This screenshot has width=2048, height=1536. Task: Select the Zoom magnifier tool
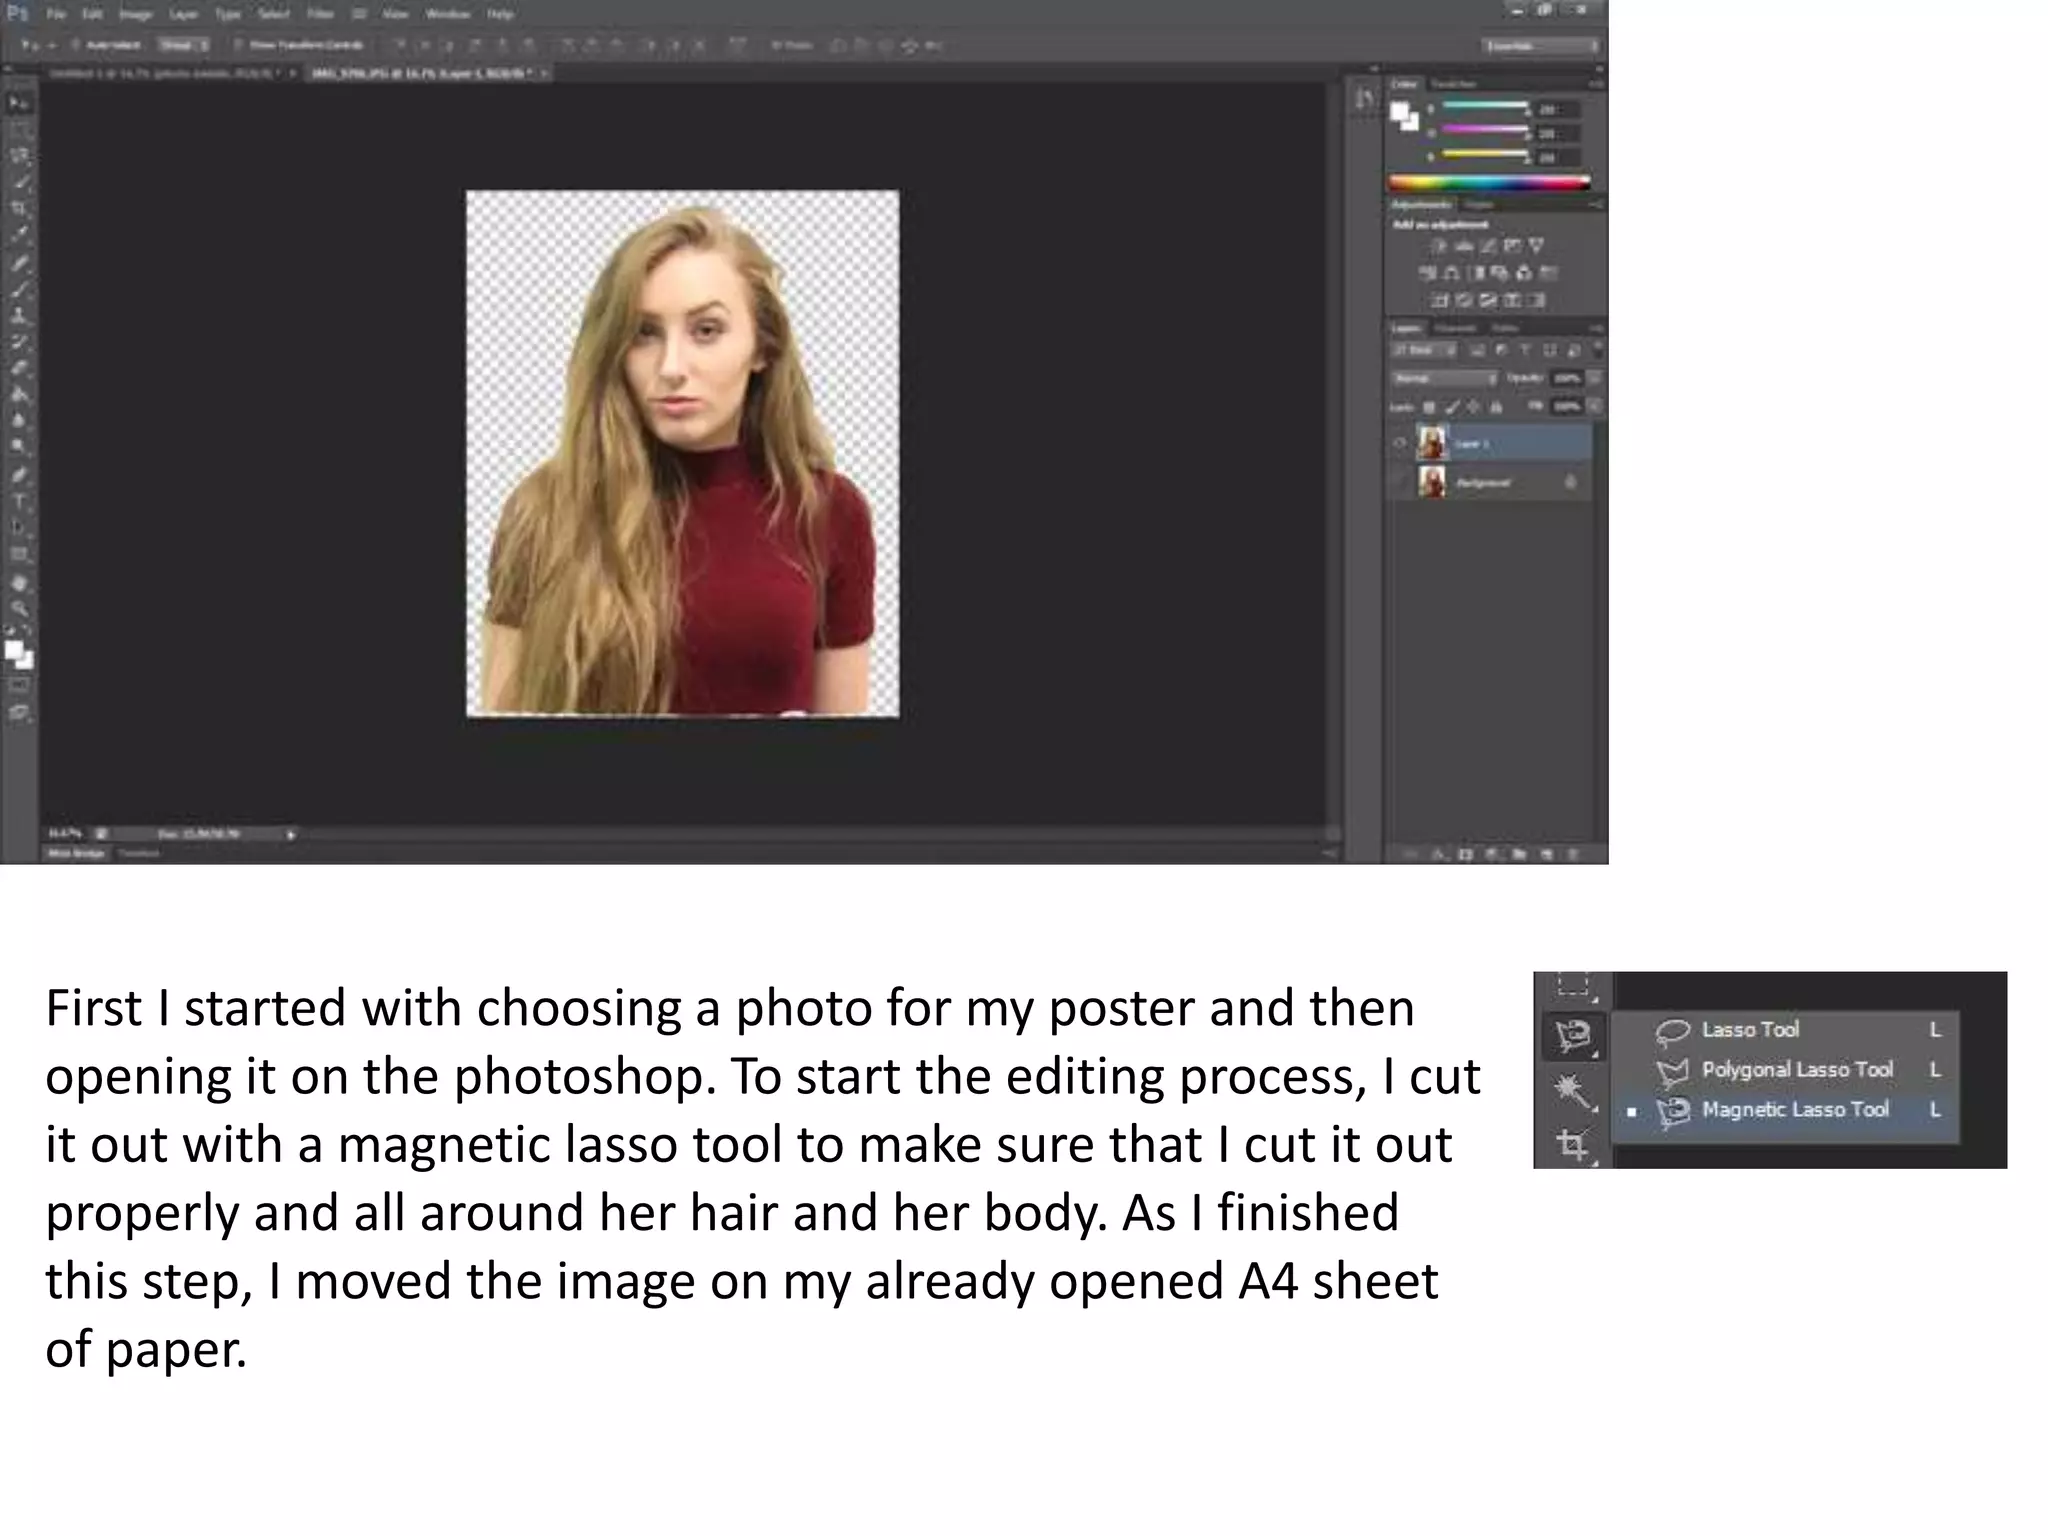coord(18,608)
